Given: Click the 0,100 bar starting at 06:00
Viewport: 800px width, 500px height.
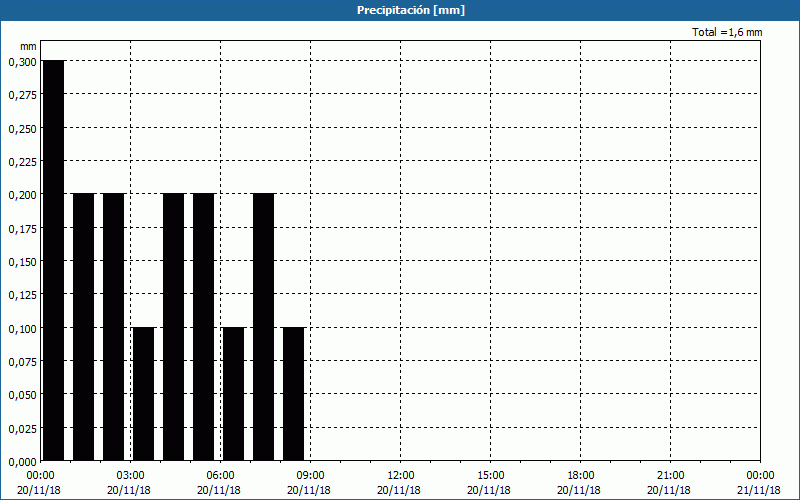Looking at the screenshot, I should pos(234,394).
